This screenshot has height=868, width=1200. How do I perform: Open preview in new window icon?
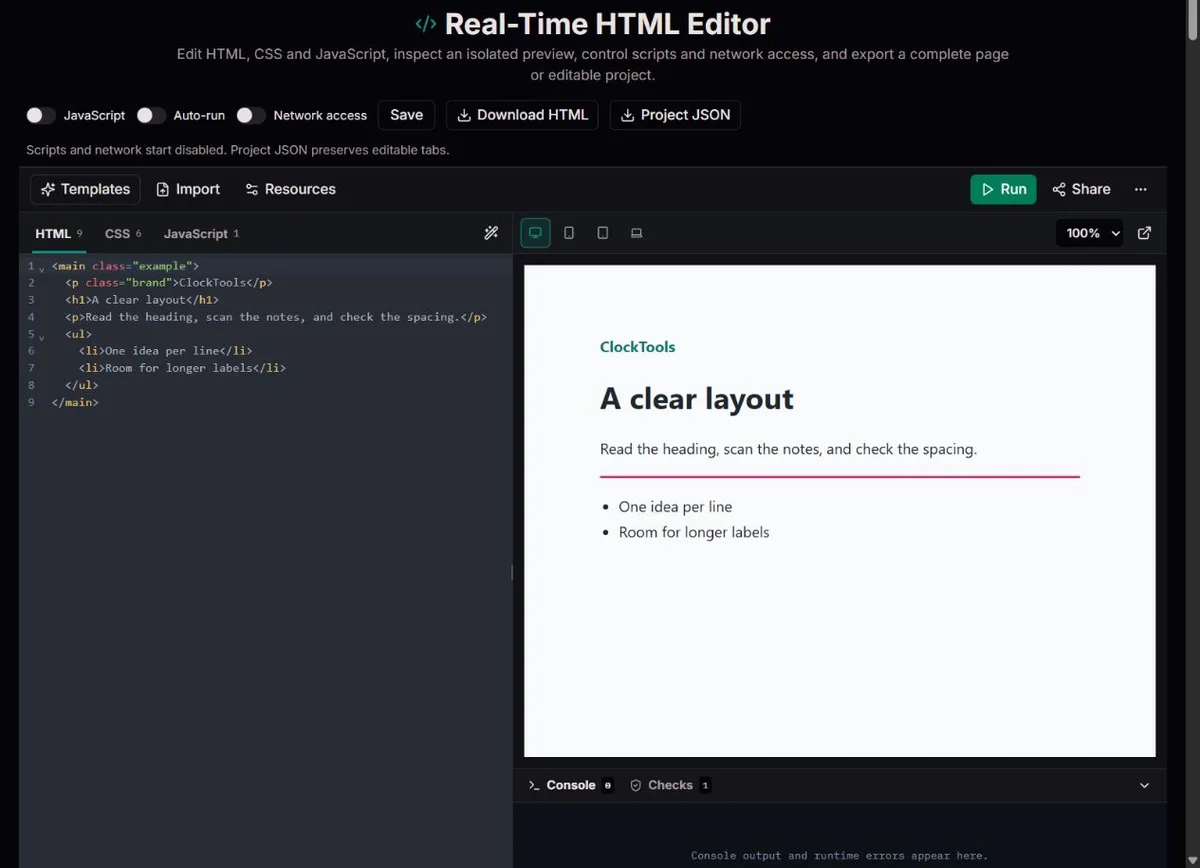point(1145,233)
